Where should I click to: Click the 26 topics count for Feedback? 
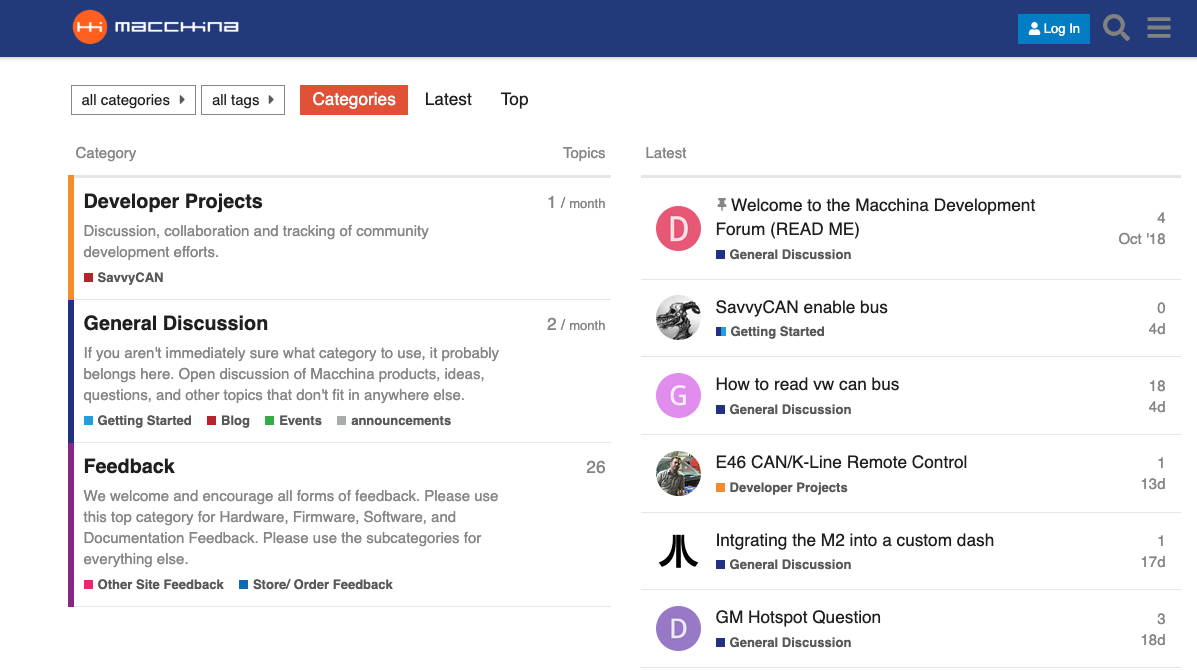click(595, 467)
